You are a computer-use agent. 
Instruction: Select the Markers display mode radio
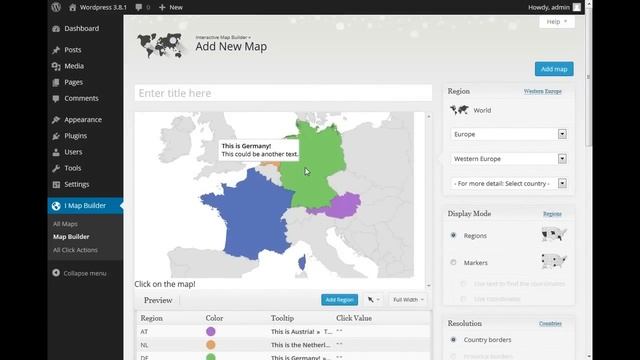(x=453, y=262)
